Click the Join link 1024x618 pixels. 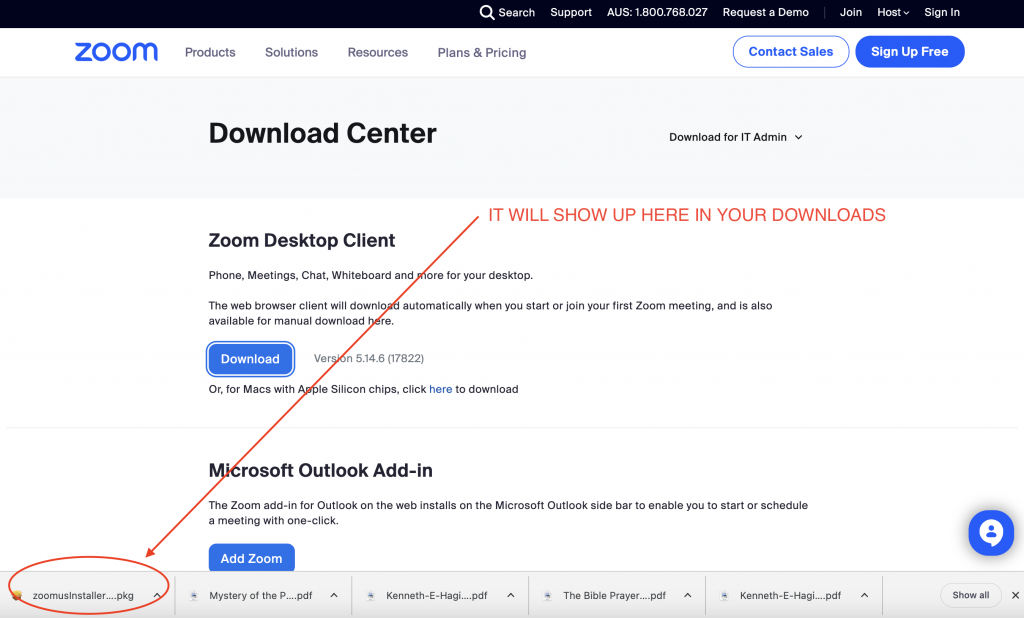(850, 12)
